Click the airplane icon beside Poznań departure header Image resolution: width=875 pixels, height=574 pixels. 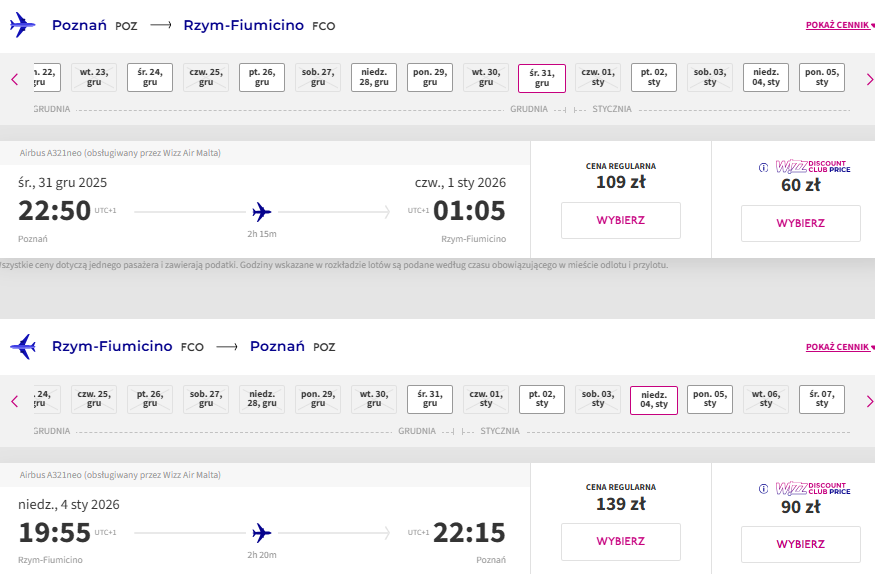tap(23, 25)
